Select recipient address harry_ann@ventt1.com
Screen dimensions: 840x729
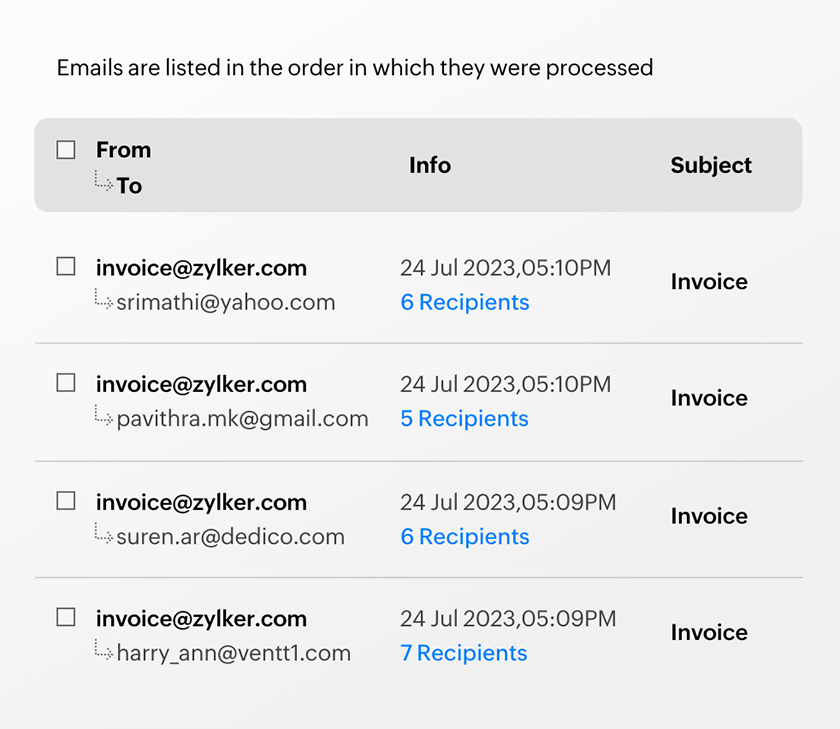pyautogui.click(x=234, y=654)
